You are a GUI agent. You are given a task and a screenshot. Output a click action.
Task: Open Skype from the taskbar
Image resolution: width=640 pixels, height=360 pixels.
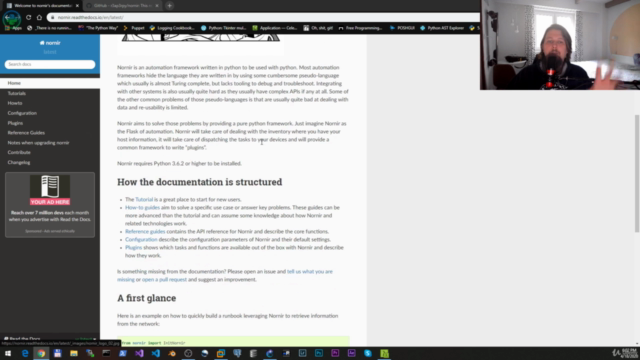pyautogui.click(x=368, y=353)
